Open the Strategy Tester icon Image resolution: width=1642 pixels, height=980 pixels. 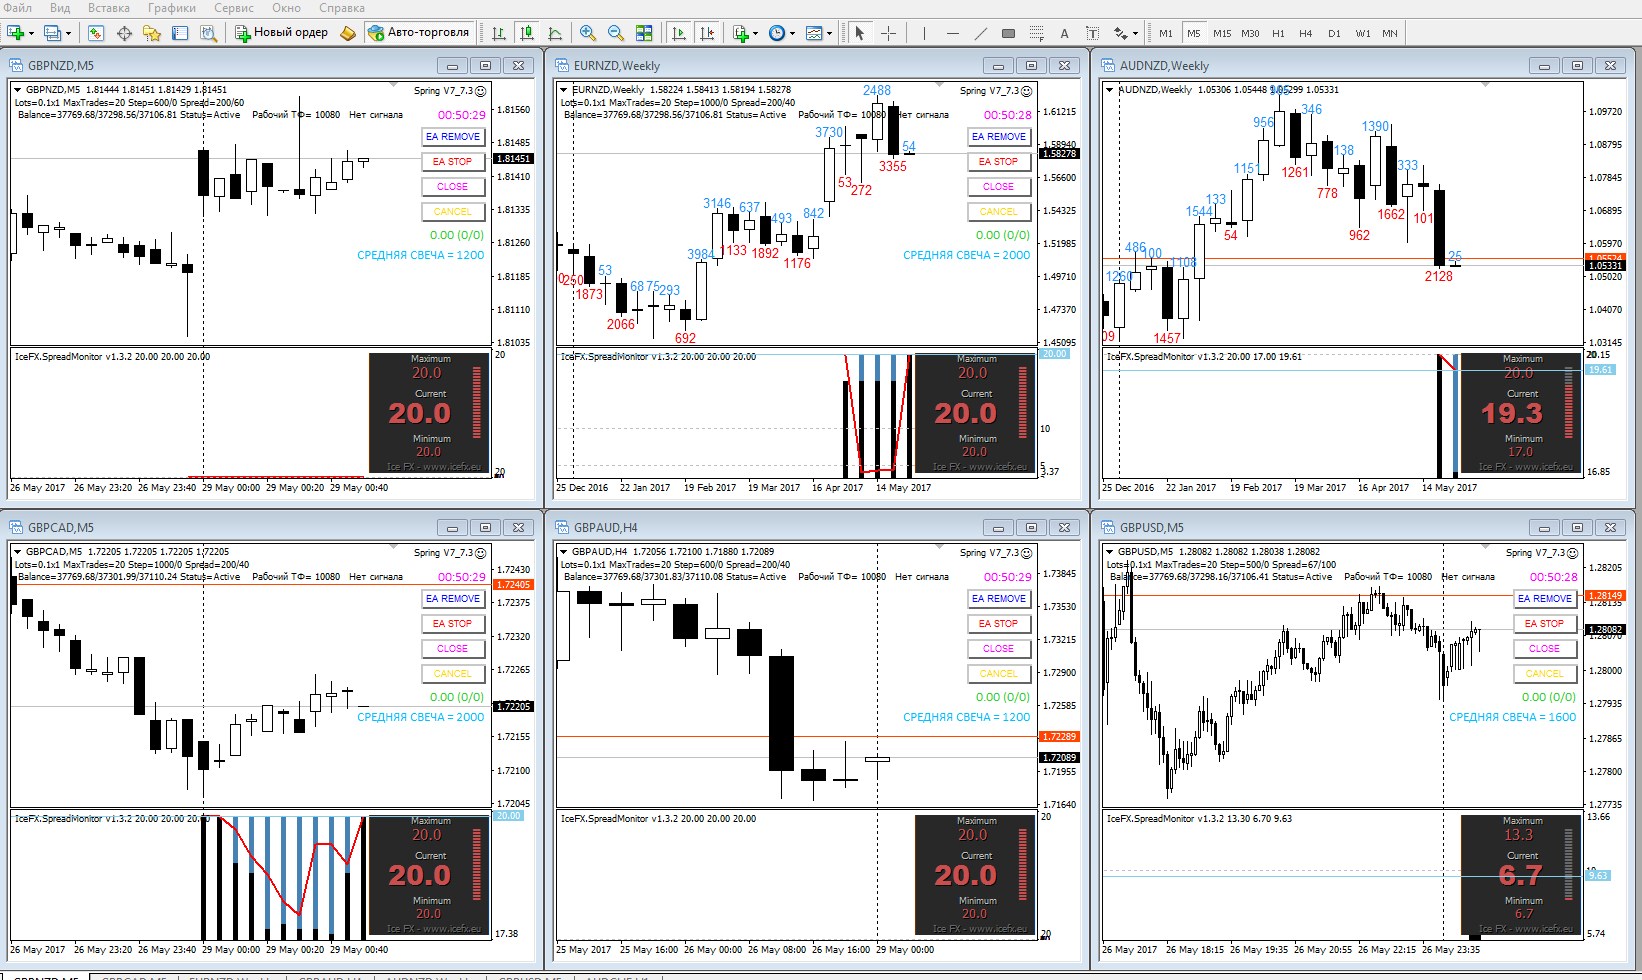coord(208,33)
